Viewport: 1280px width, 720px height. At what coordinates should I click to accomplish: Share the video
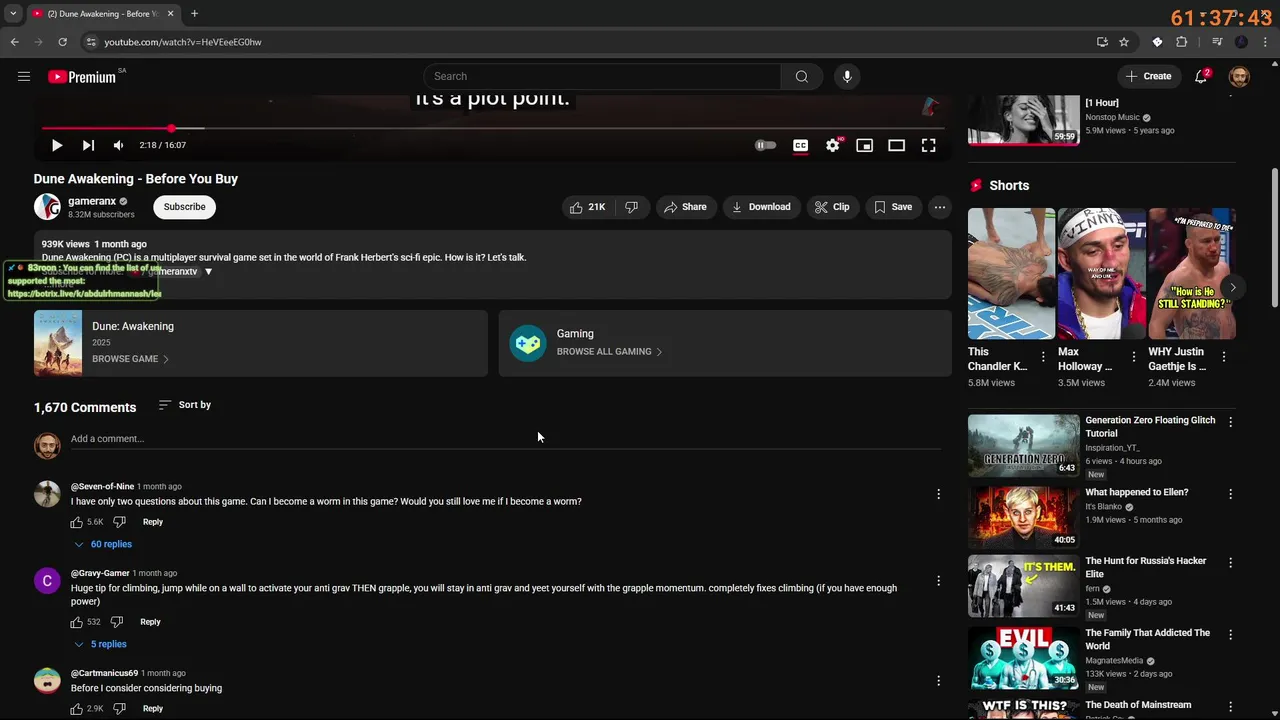(x=685, y=207)
